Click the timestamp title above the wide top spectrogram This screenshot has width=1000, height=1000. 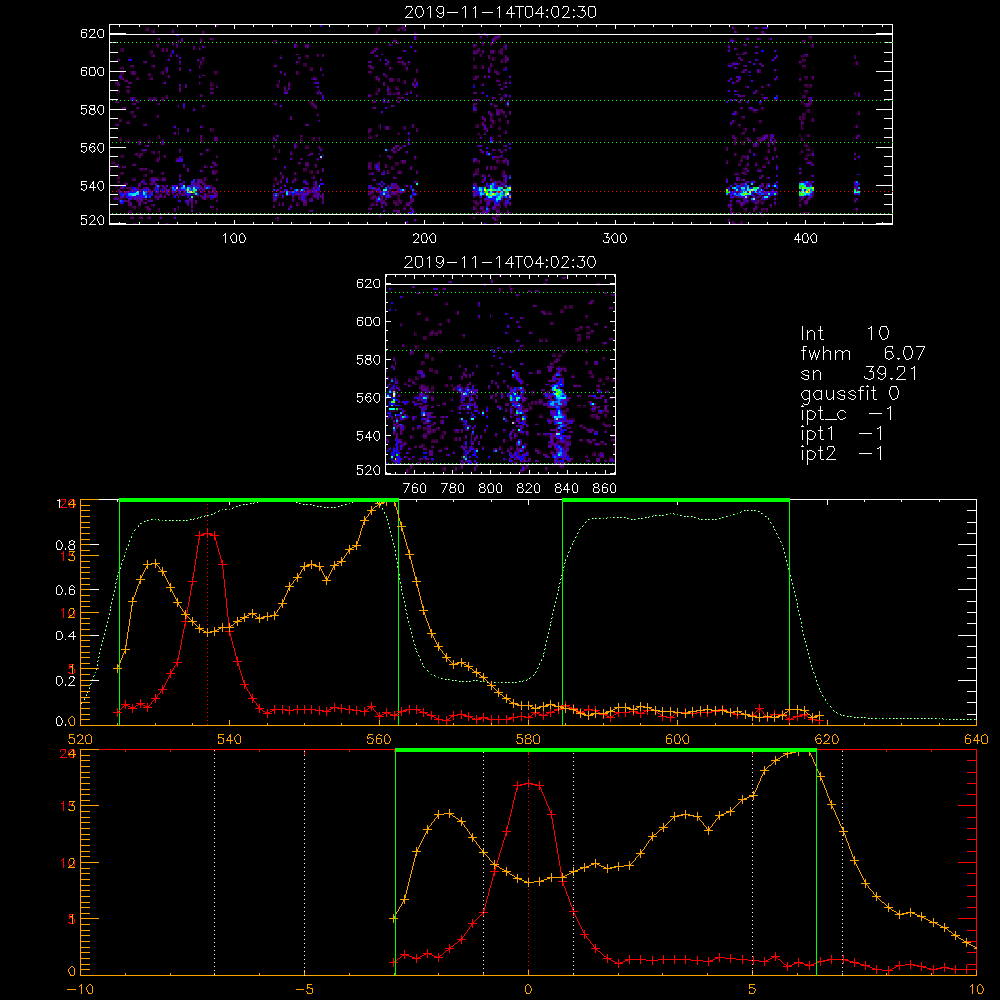coord(501,12)
